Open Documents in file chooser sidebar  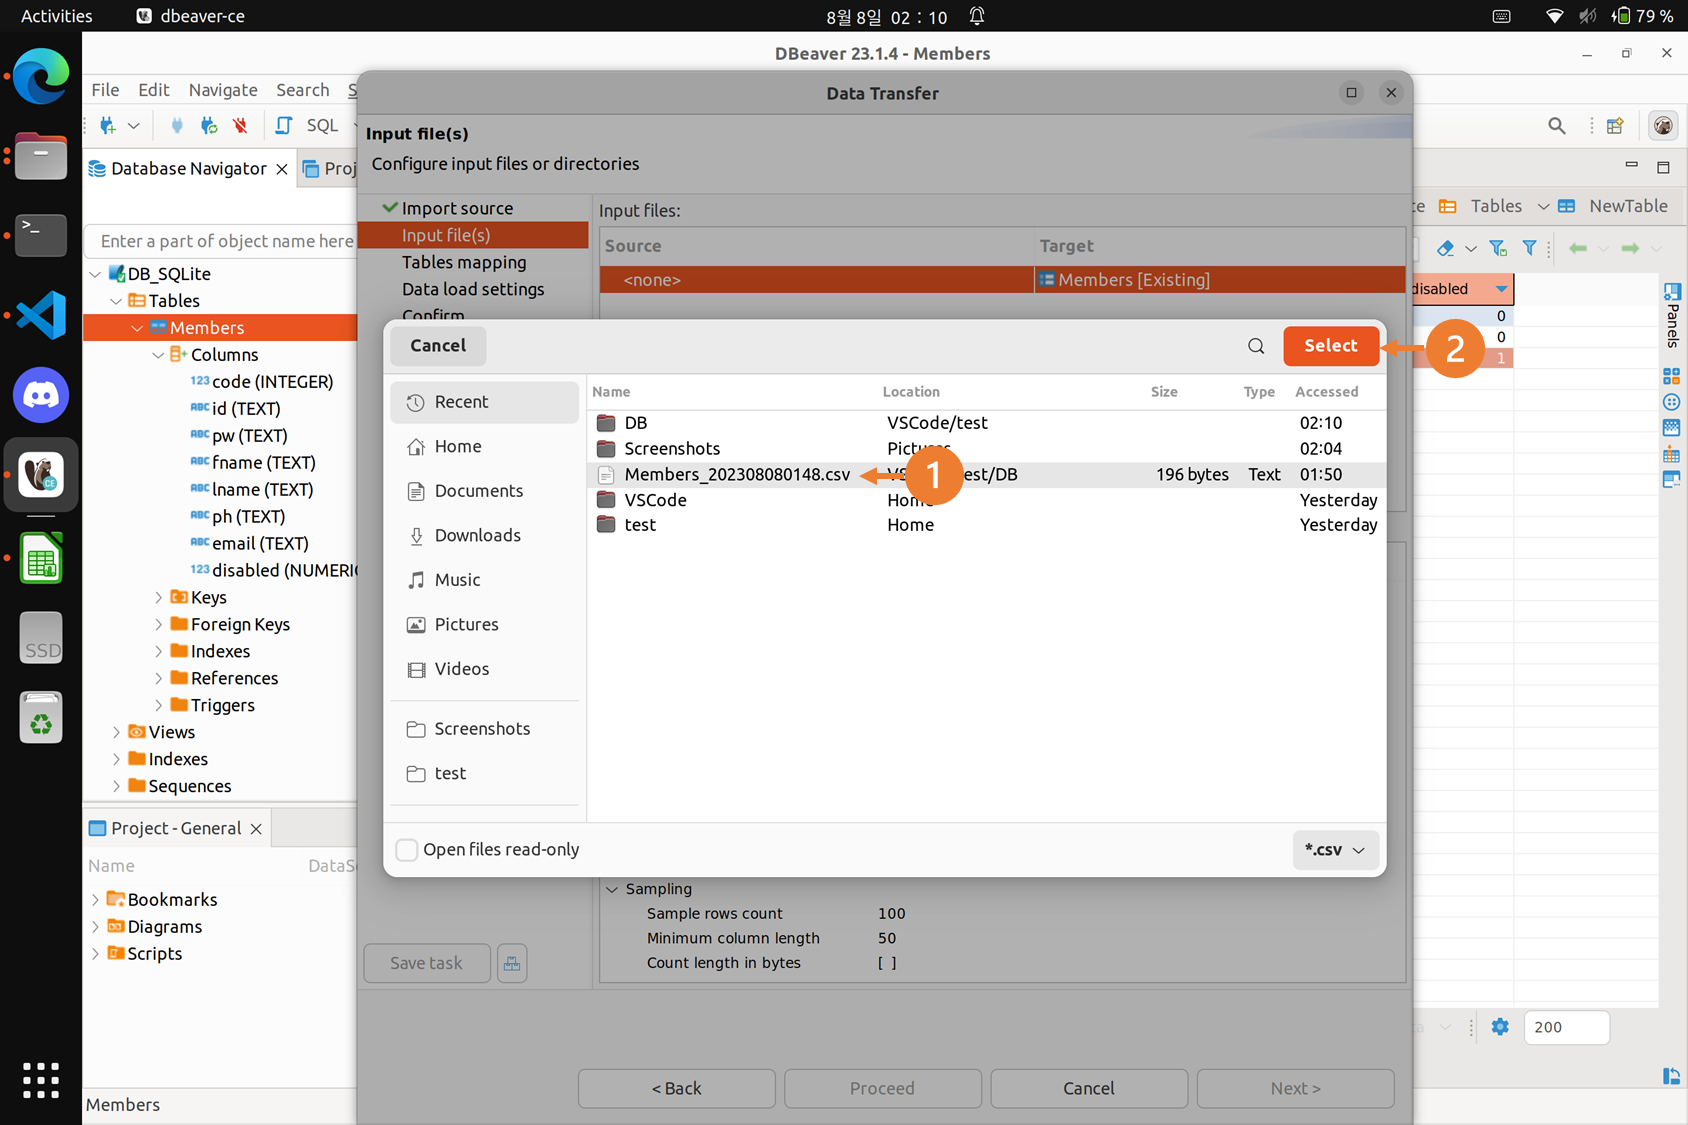[484, 491]
